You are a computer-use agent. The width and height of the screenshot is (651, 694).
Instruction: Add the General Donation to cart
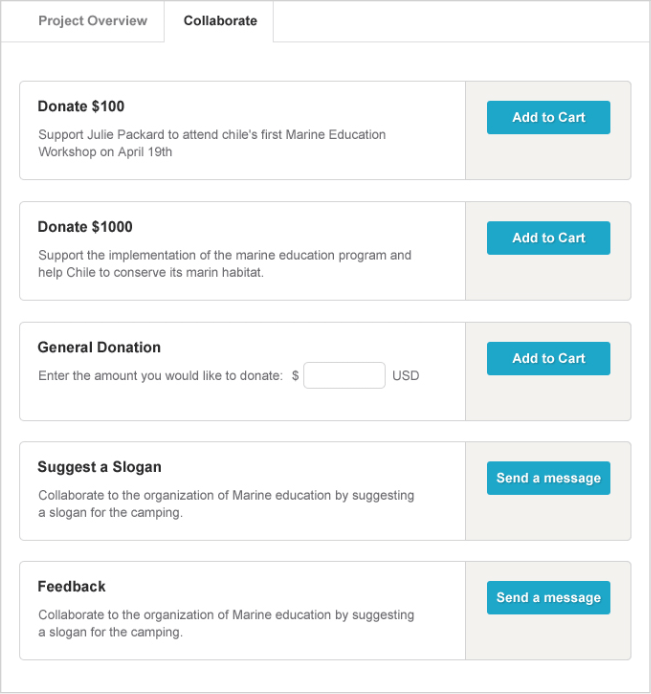click(548, 358)
